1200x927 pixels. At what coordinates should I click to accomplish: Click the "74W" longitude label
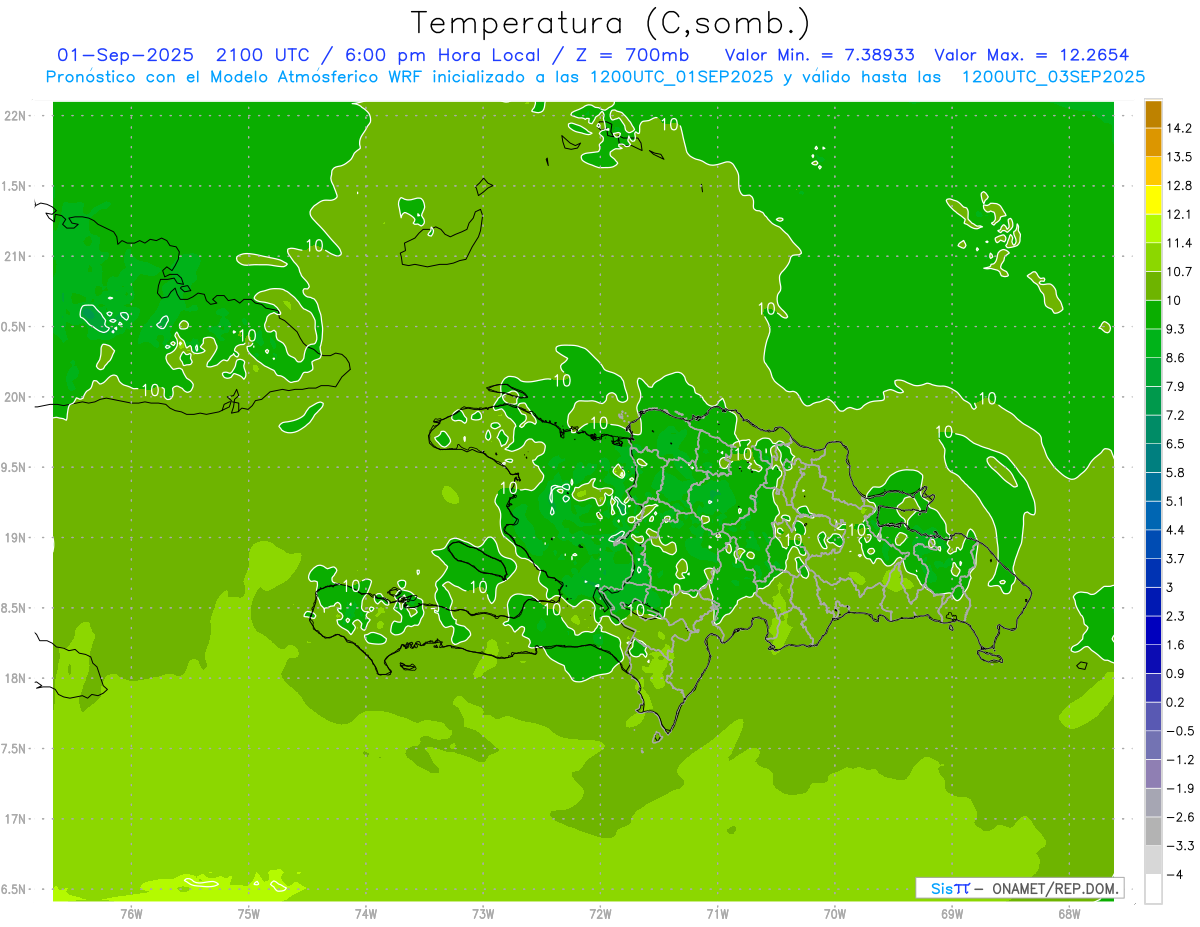pyautogui.click(x=366, y=913)
